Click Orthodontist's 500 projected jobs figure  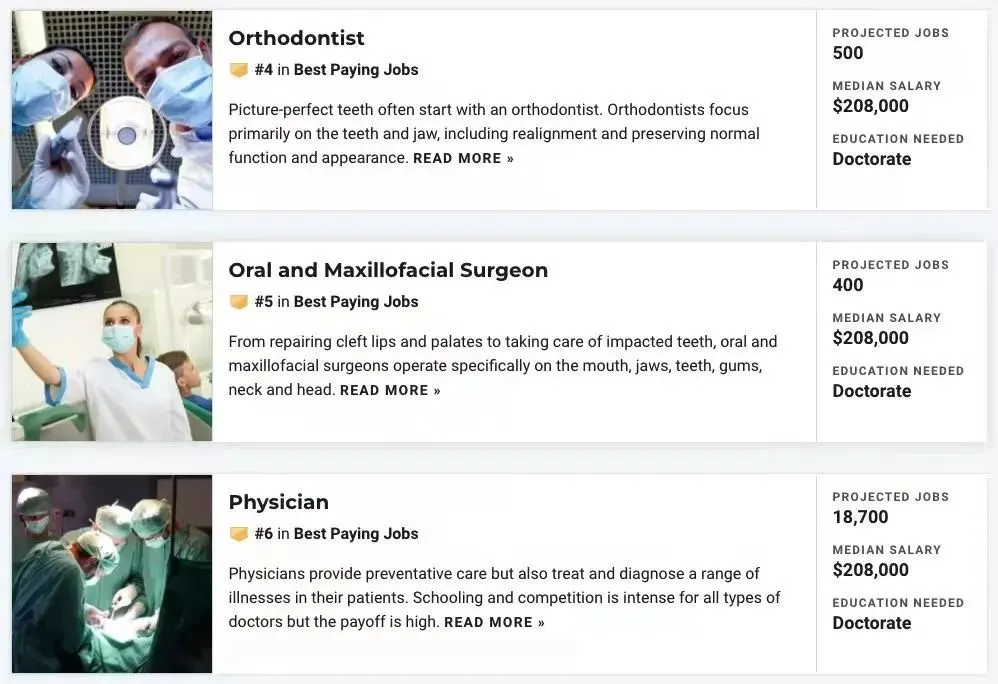coord(847,53)
